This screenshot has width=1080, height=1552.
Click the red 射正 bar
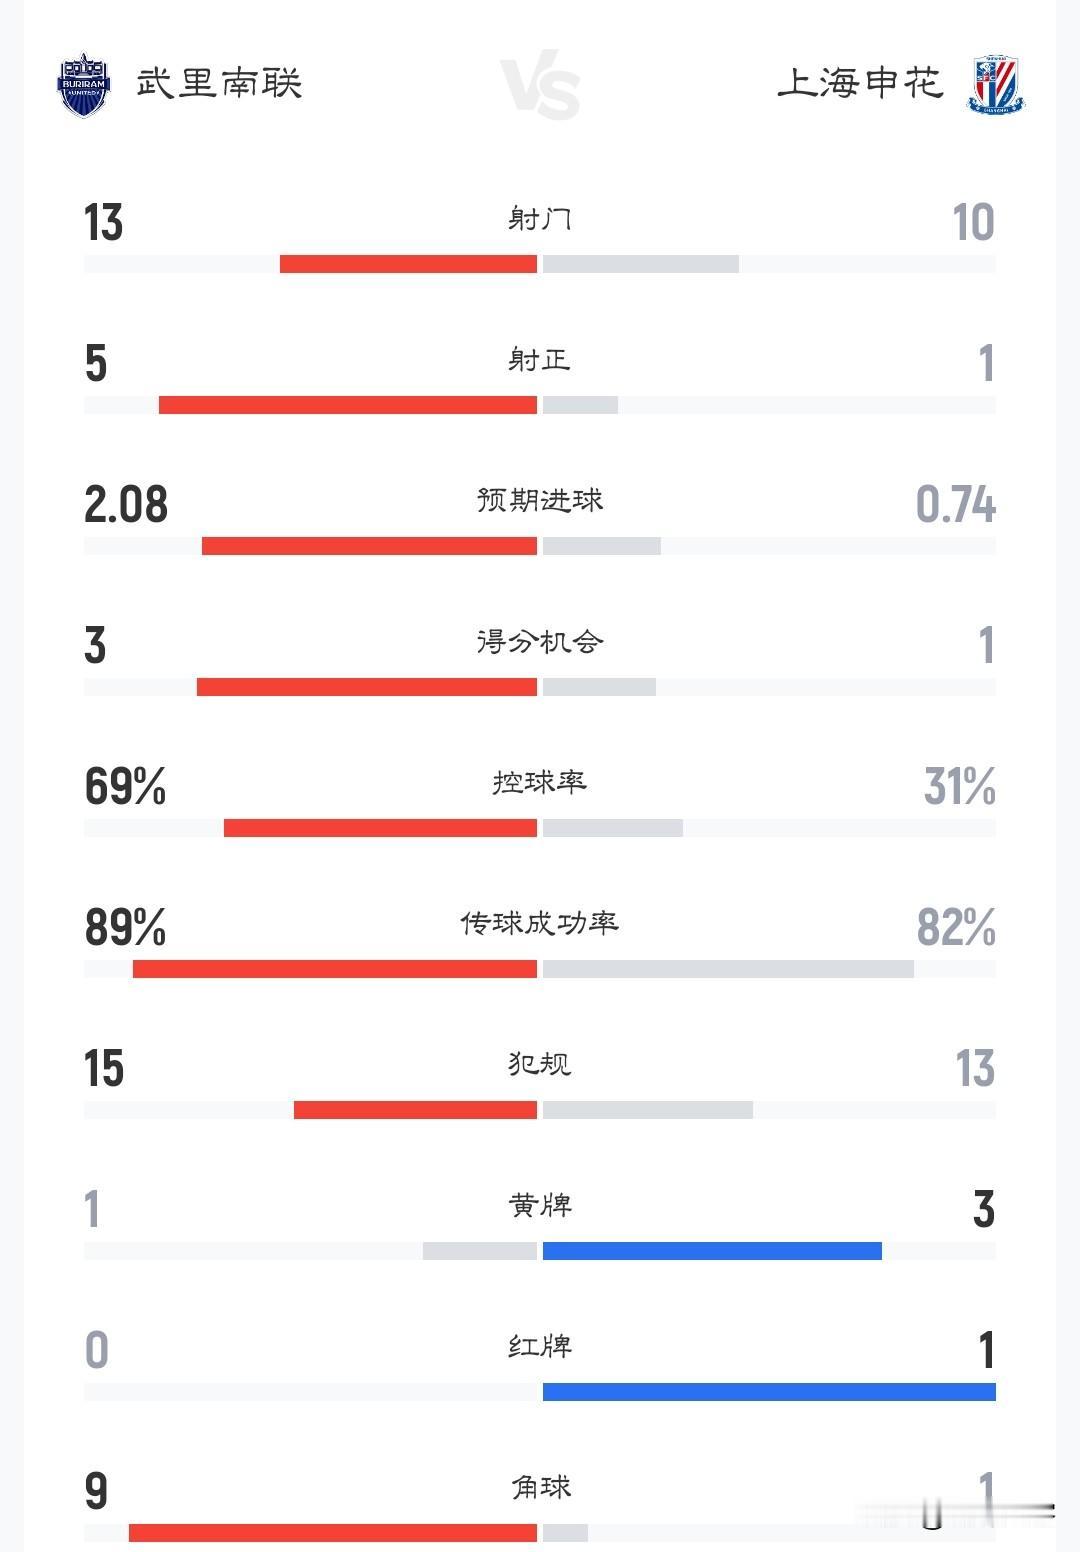coord(348,405)
